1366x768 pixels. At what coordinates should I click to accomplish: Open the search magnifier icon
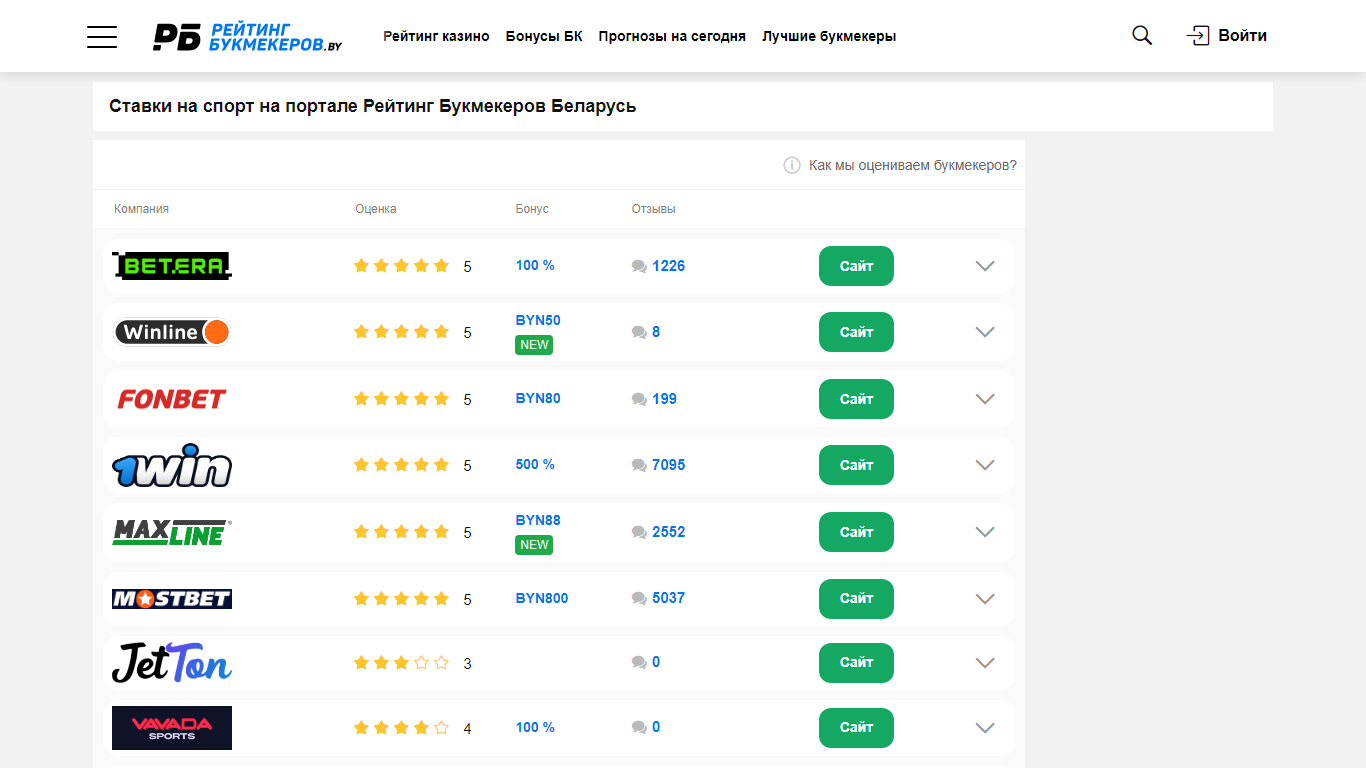(x=1142, y=36)
